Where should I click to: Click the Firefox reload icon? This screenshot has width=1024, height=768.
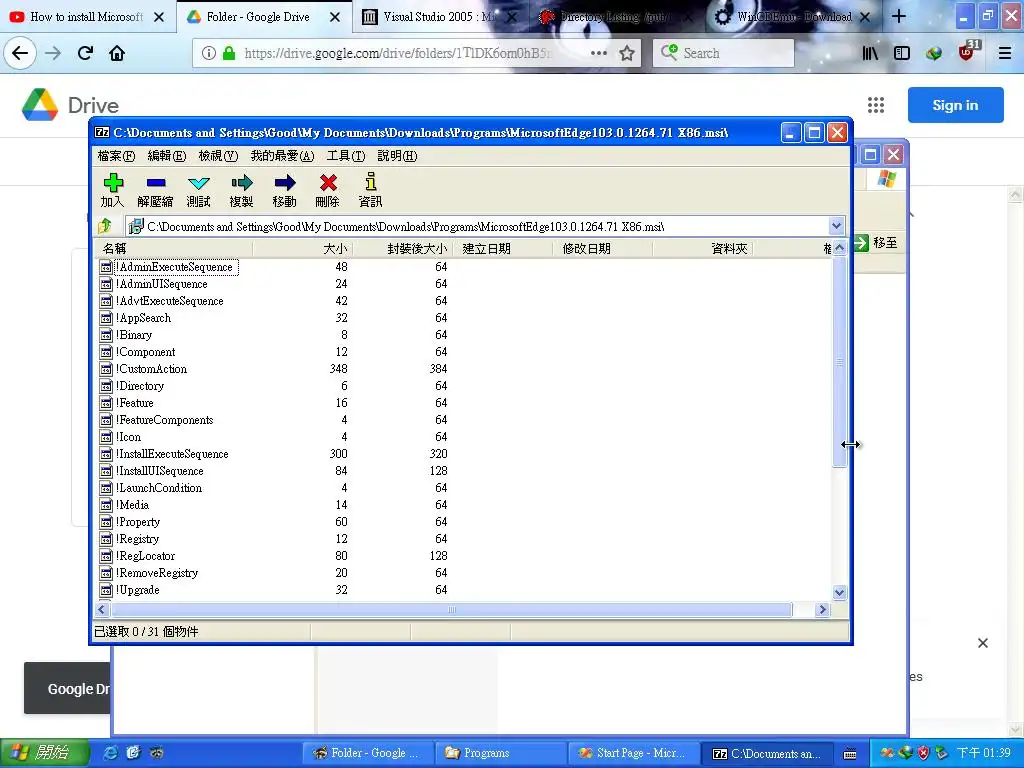pyautogui.click(x=85, y=53)
